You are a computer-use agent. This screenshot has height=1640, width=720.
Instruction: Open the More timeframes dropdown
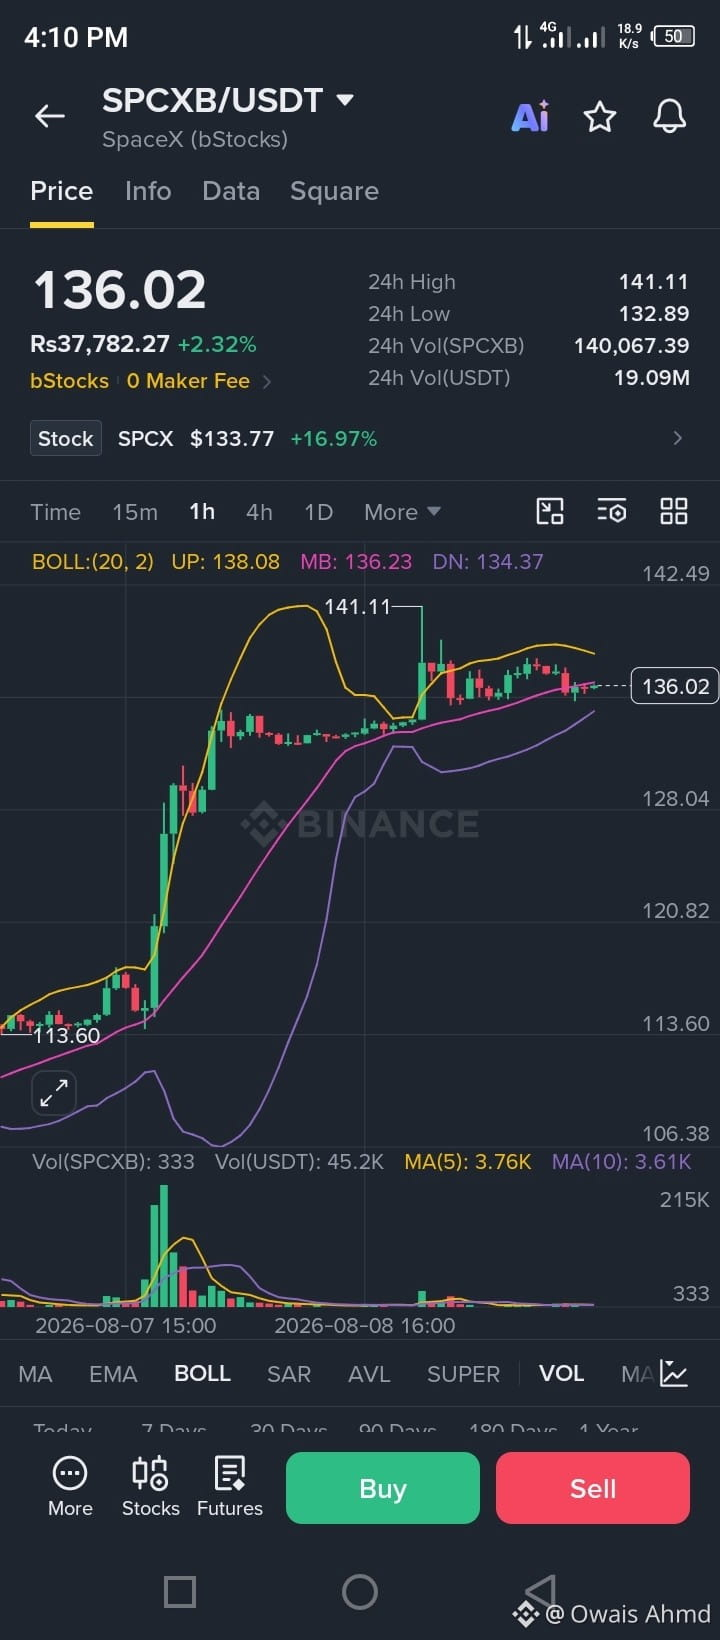point(402,512)
